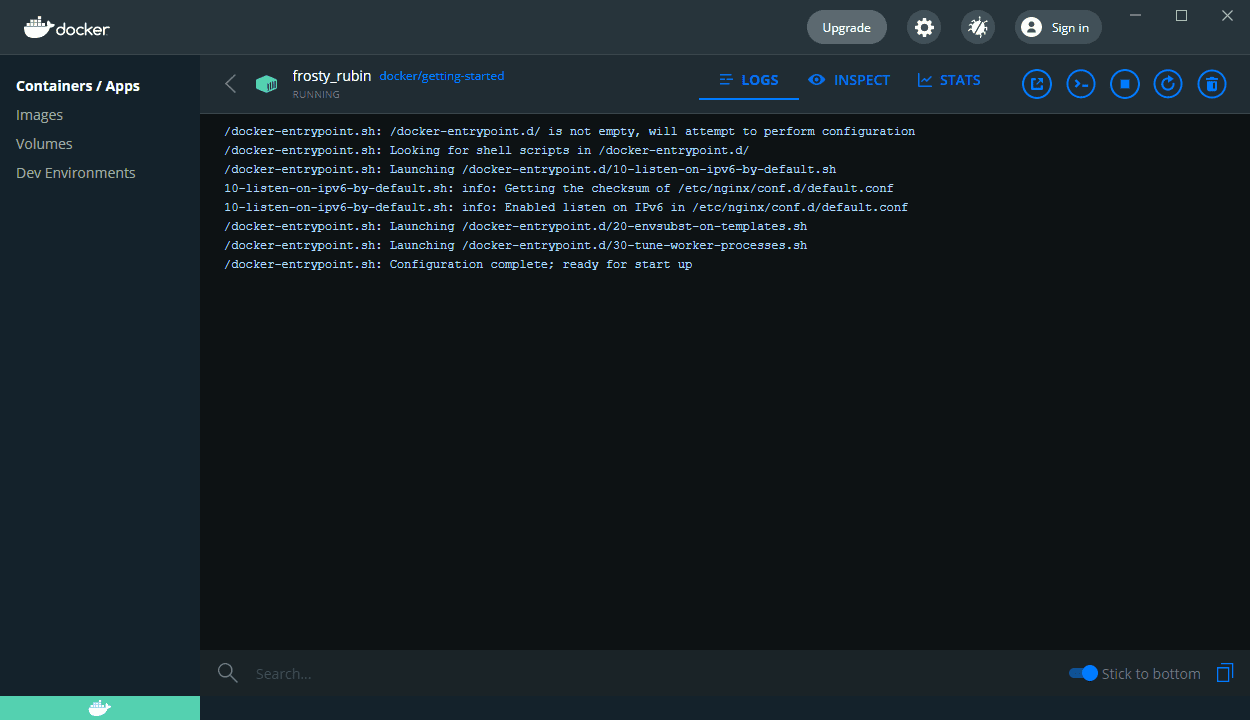
Task: Open the Troubleshoot bug icon
Action: pos(978,27)
